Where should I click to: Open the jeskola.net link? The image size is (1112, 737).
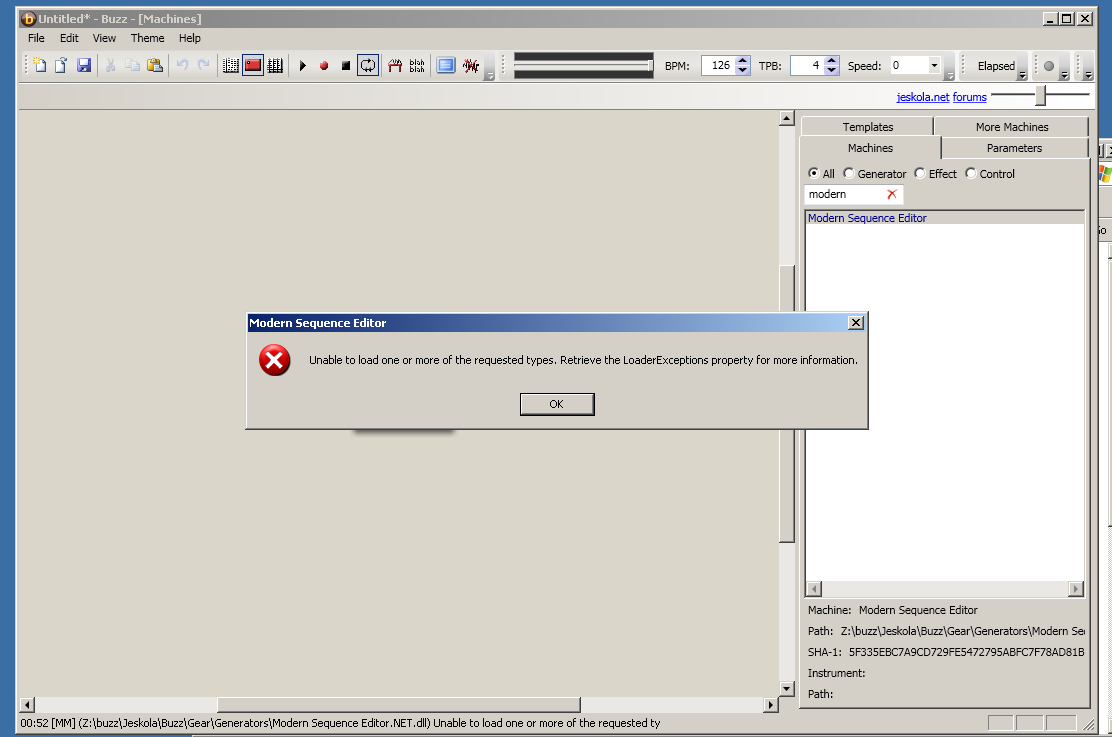pos(923,97)
